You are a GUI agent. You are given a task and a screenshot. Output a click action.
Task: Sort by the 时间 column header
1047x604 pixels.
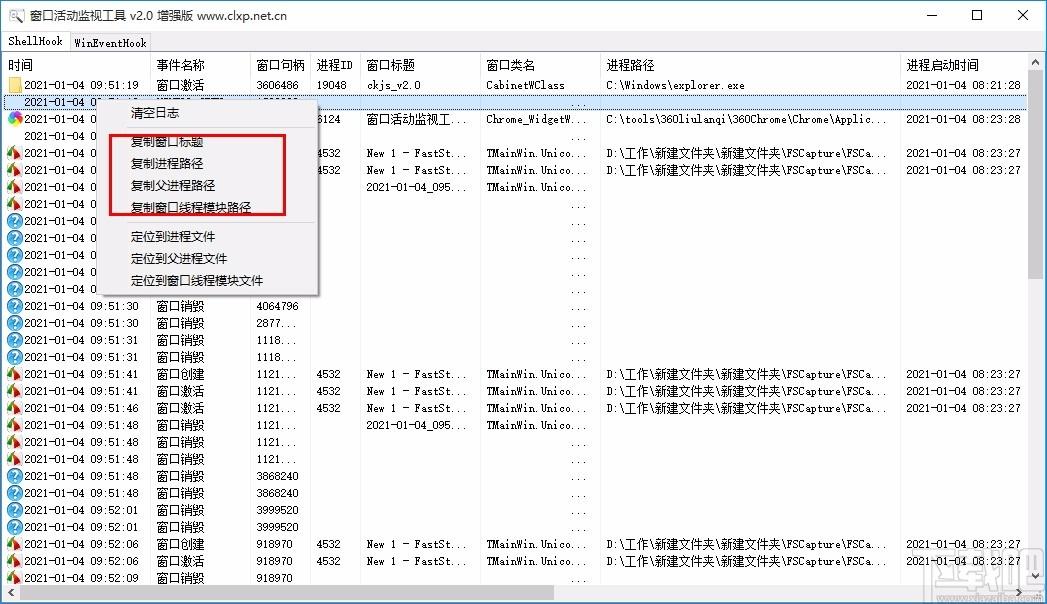(77, 65)
